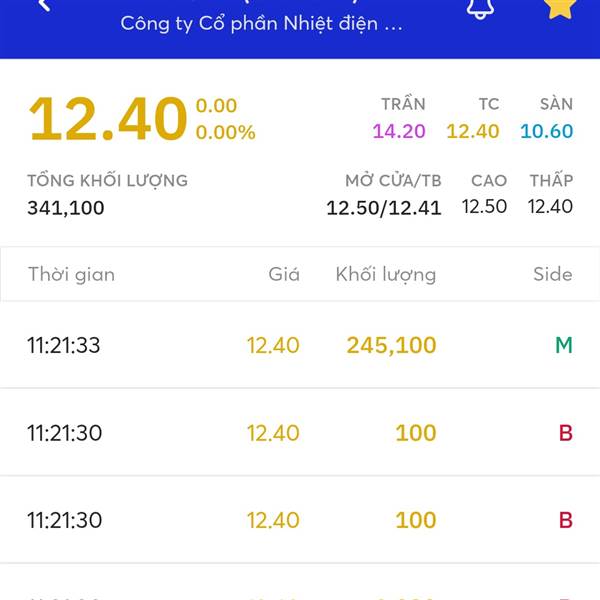Viewport: 600px width, 600px height.
Task: Tap the Side column header
Action: click(552, 274)
